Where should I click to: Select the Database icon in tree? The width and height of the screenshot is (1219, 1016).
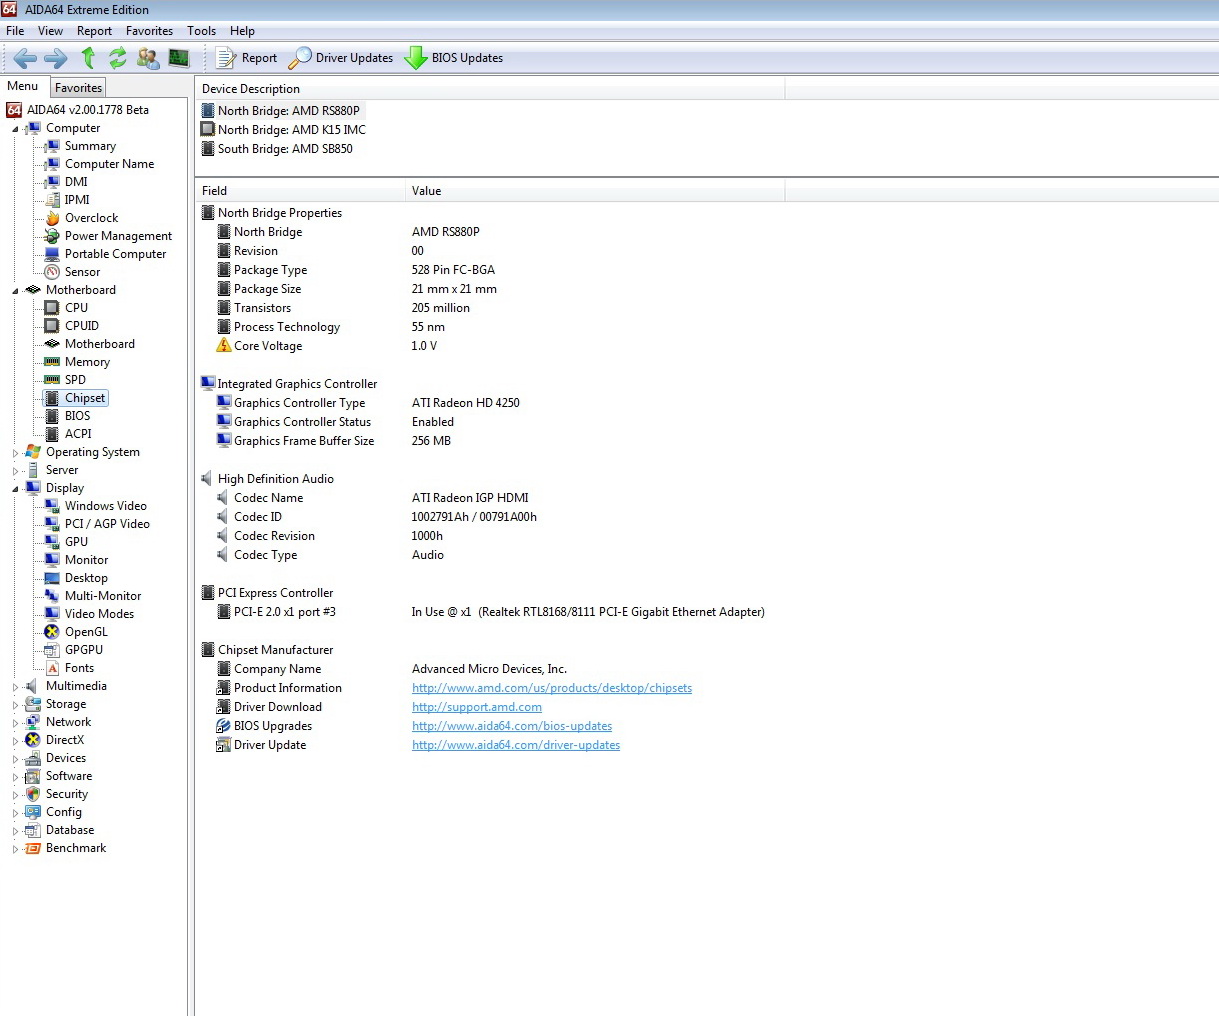[33, 830]
